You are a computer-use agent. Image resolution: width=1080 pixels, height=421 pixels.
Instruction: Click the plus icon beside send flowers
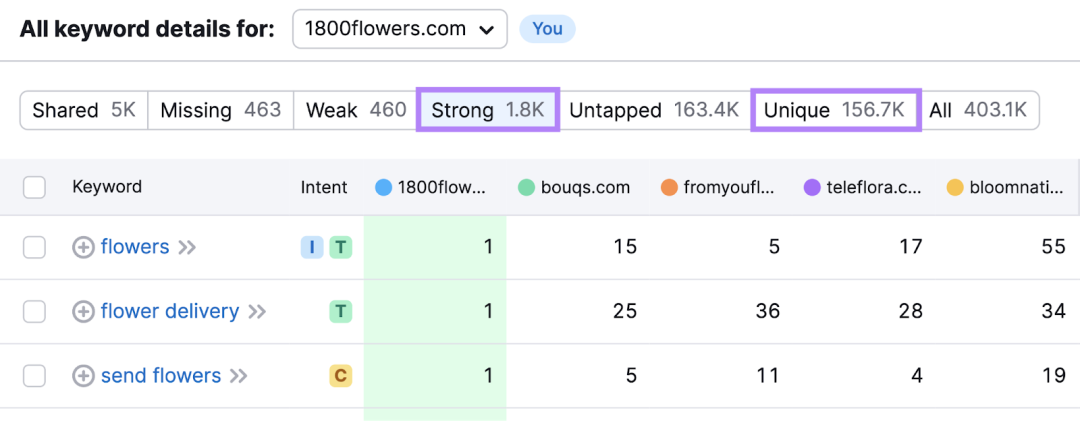tap(83, 376)
